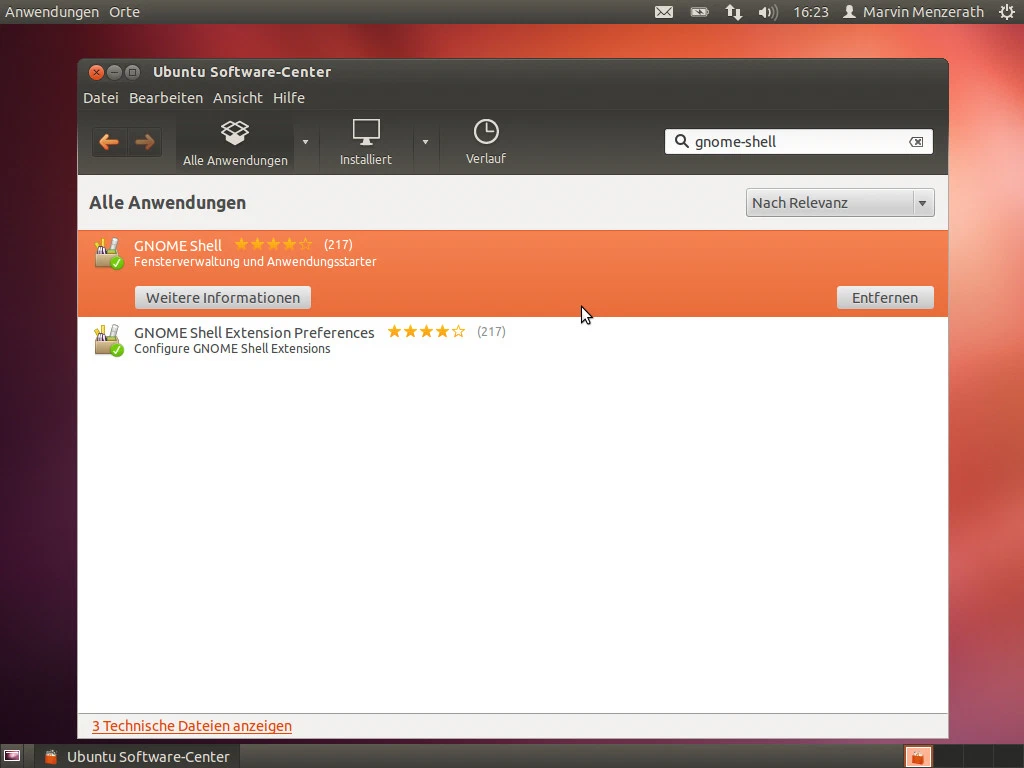Go back with the left arrow

pos(109,142)
